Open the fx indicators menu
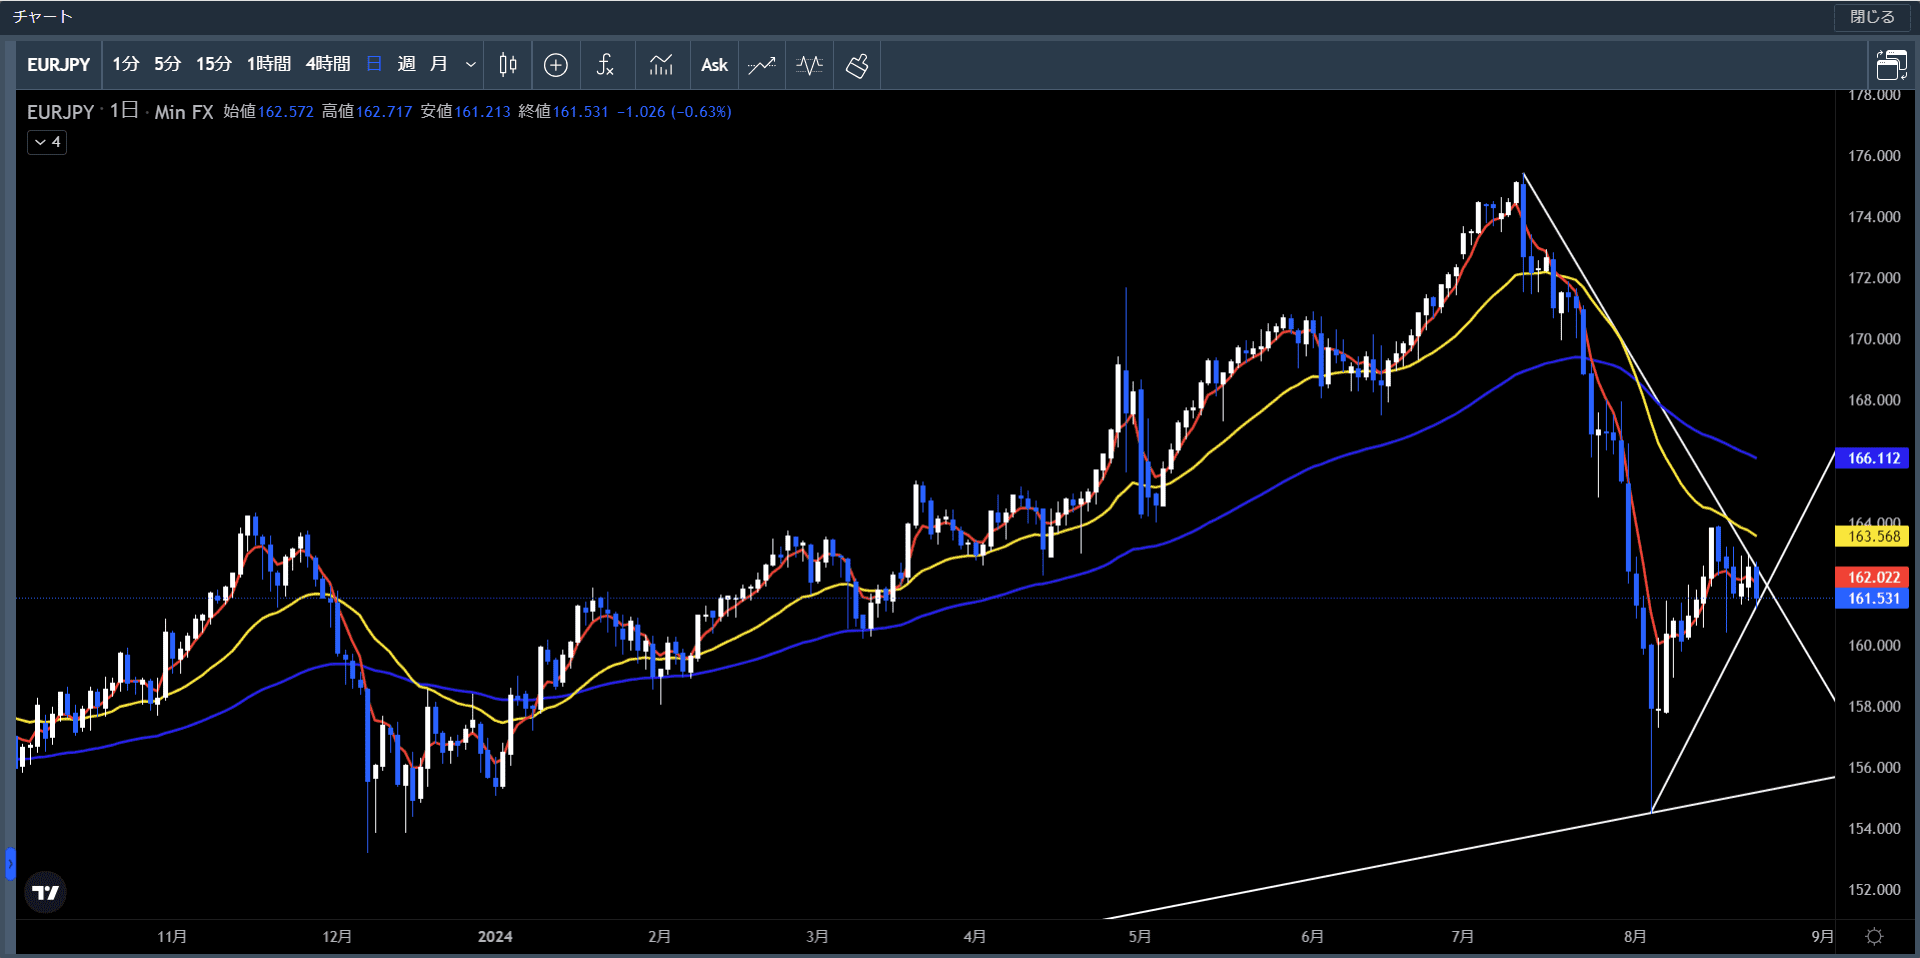This screenshot has width=1920, height=958. (x=605, y=65)
